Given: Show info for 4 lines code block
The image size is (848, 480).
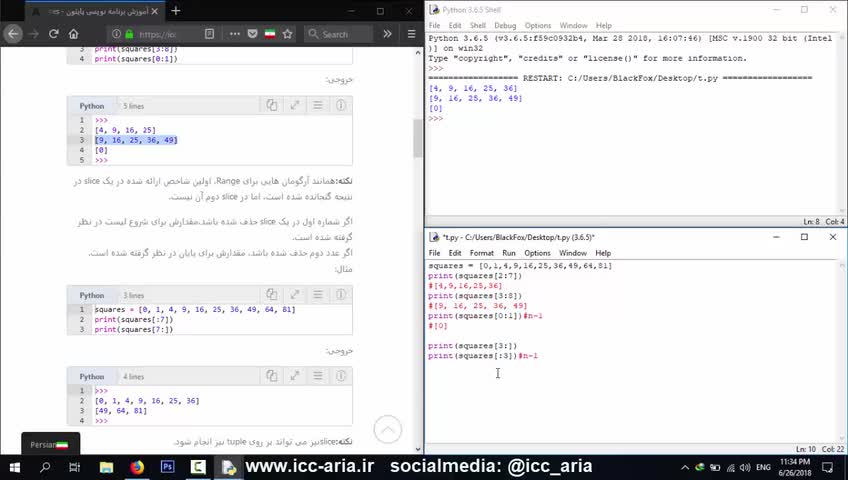Looking at the screenshot, I should pyautogui.click(x=341, y=376).
